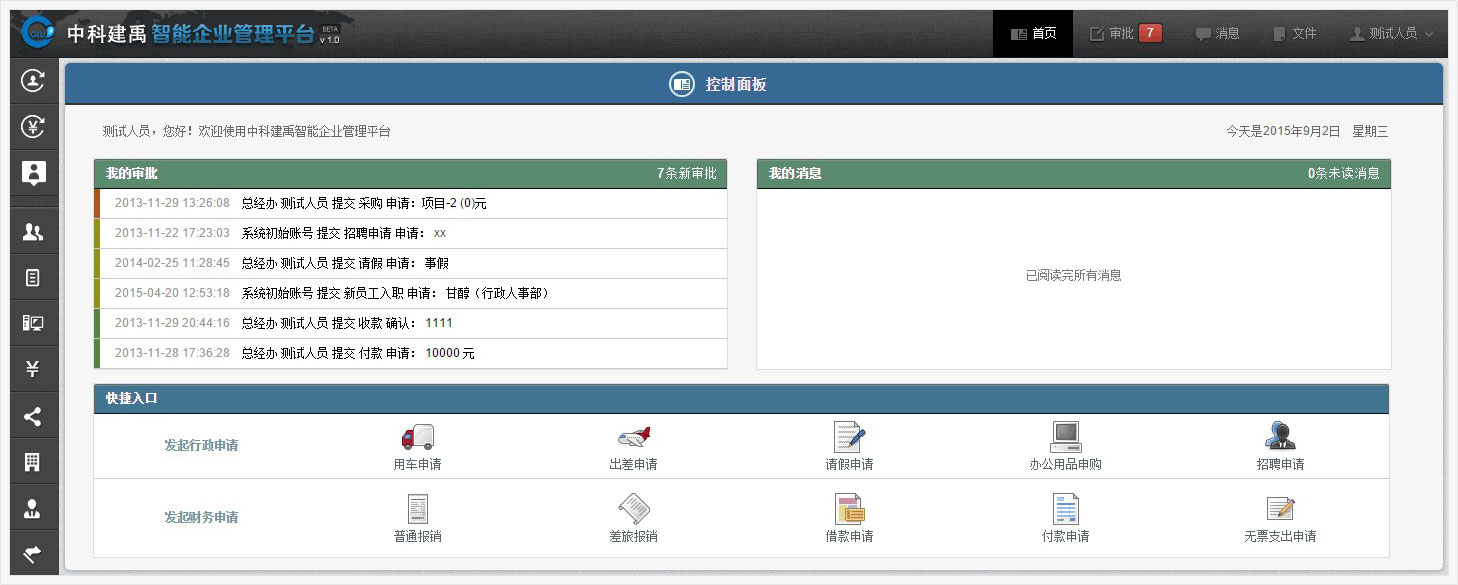Open approval row 付款 申请: 10000 元
The width and height of the screenshot is (1458, 585).
click(x=411, y=353)
